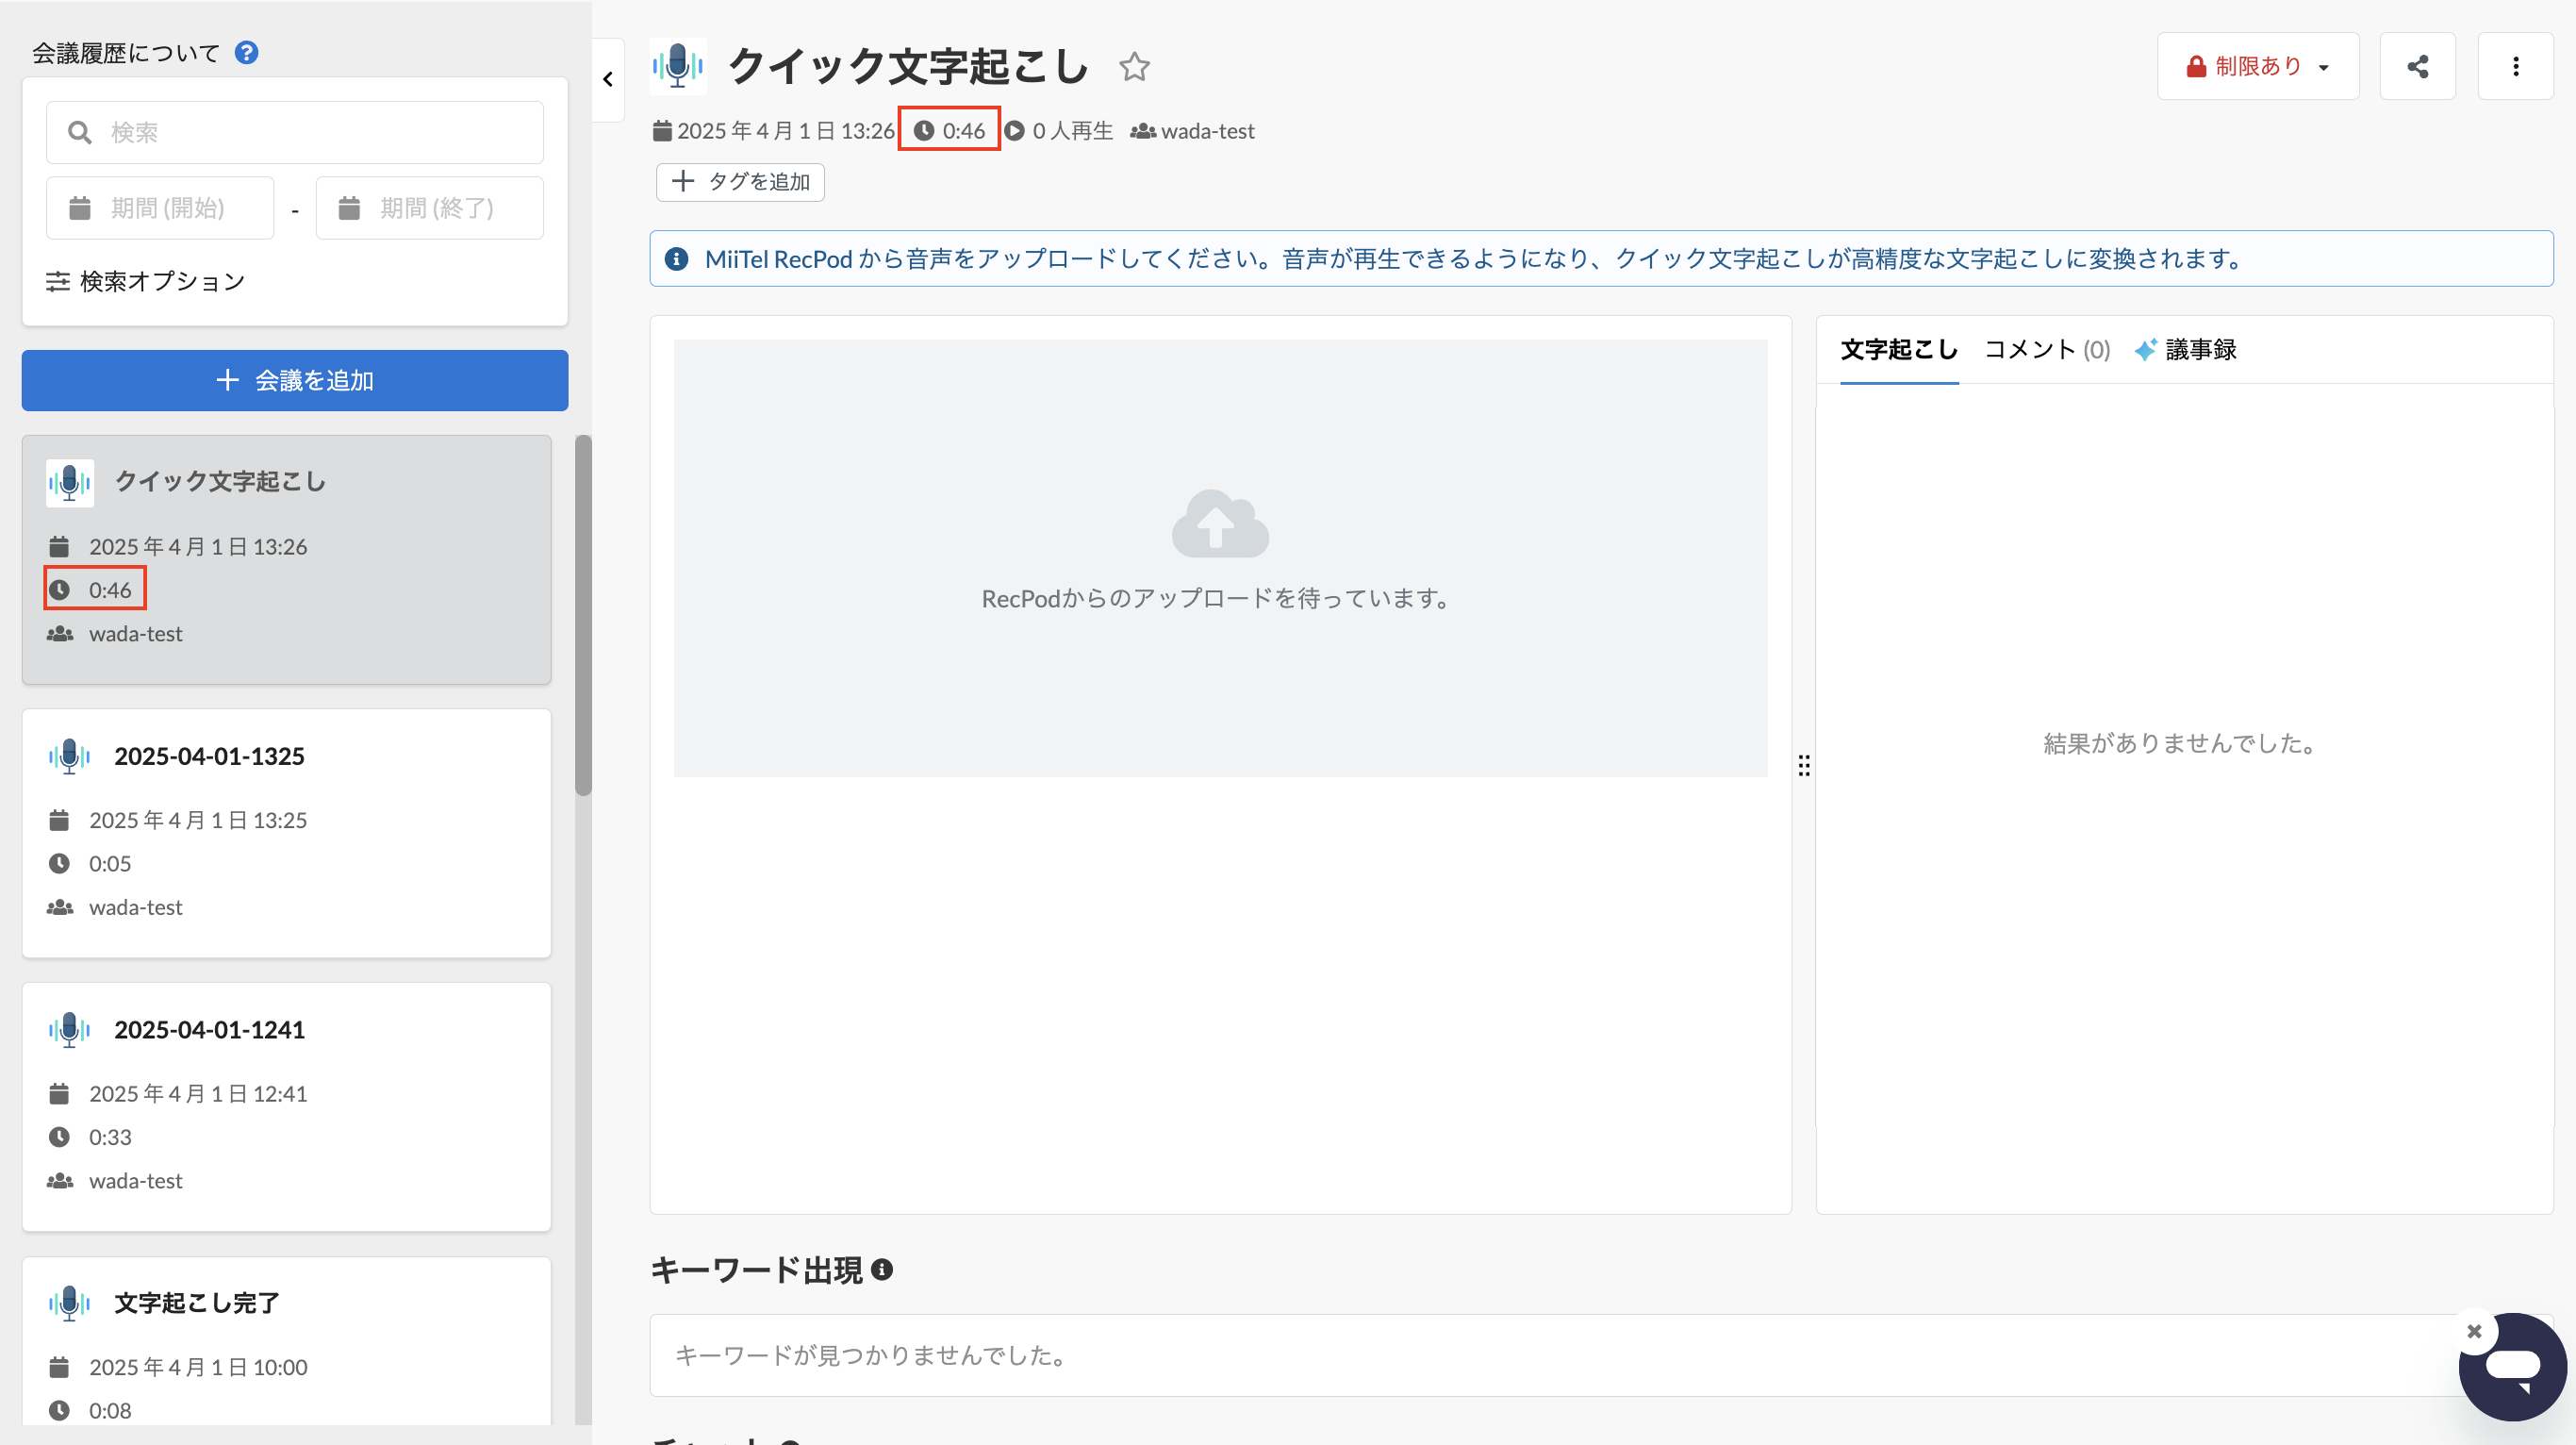
Task: Click the wada-test owner in the header
Action: 1192,131
